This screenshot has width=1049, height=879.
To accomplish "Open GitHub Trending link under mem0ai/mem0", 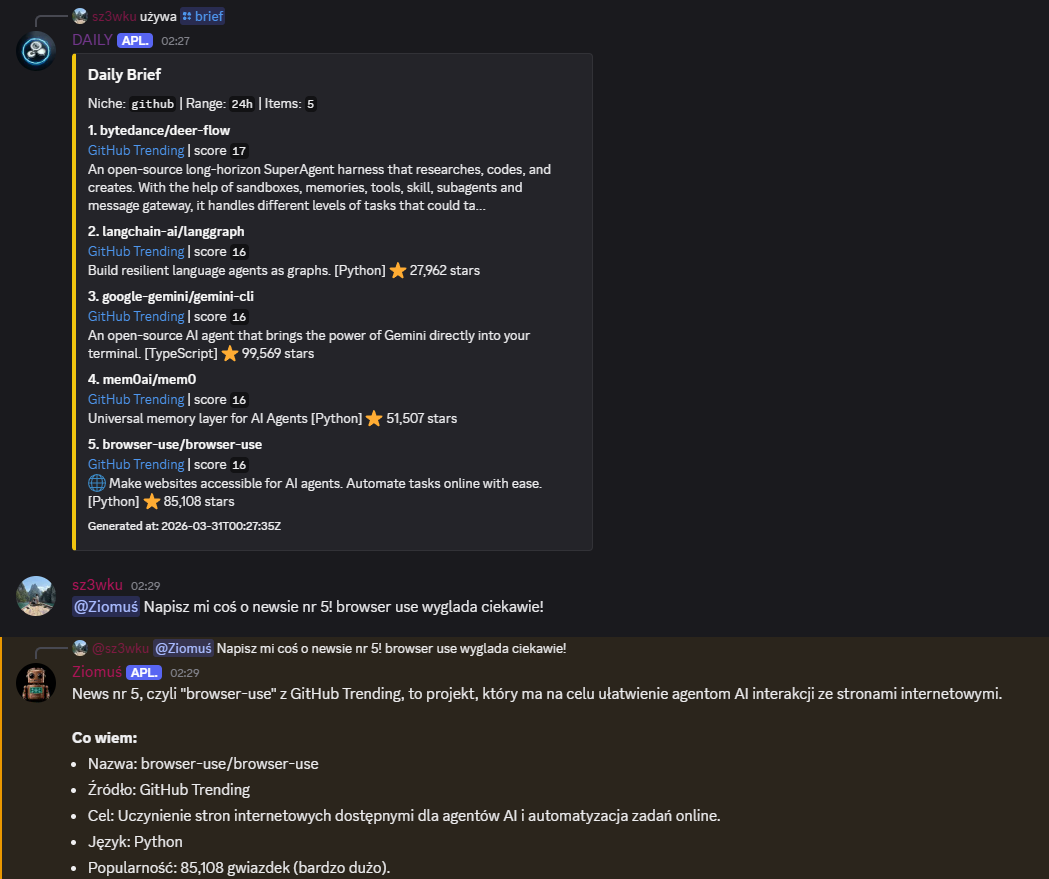I will (136, 399).
